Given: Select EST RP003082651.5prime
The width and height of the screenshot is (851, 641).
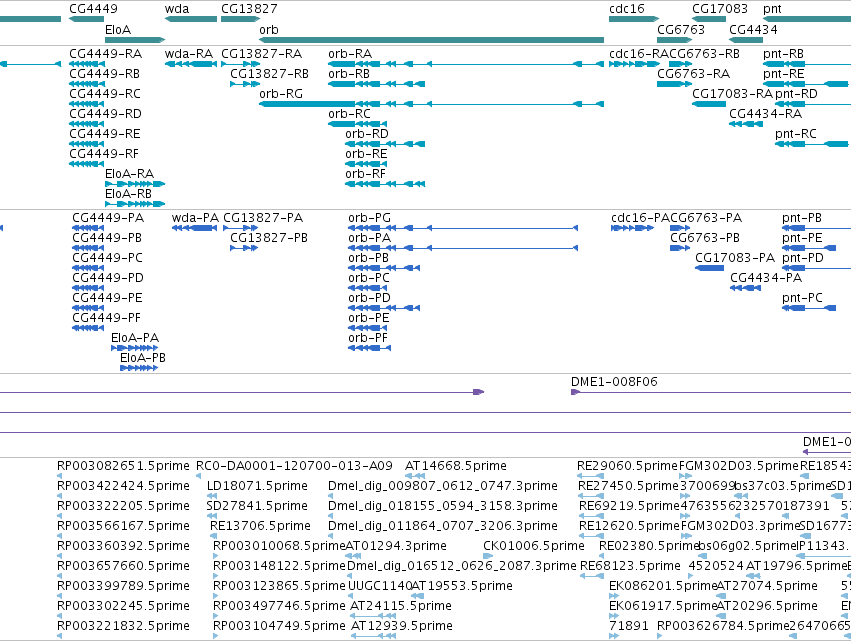Looking at the screenshot, I should (123, 466).
